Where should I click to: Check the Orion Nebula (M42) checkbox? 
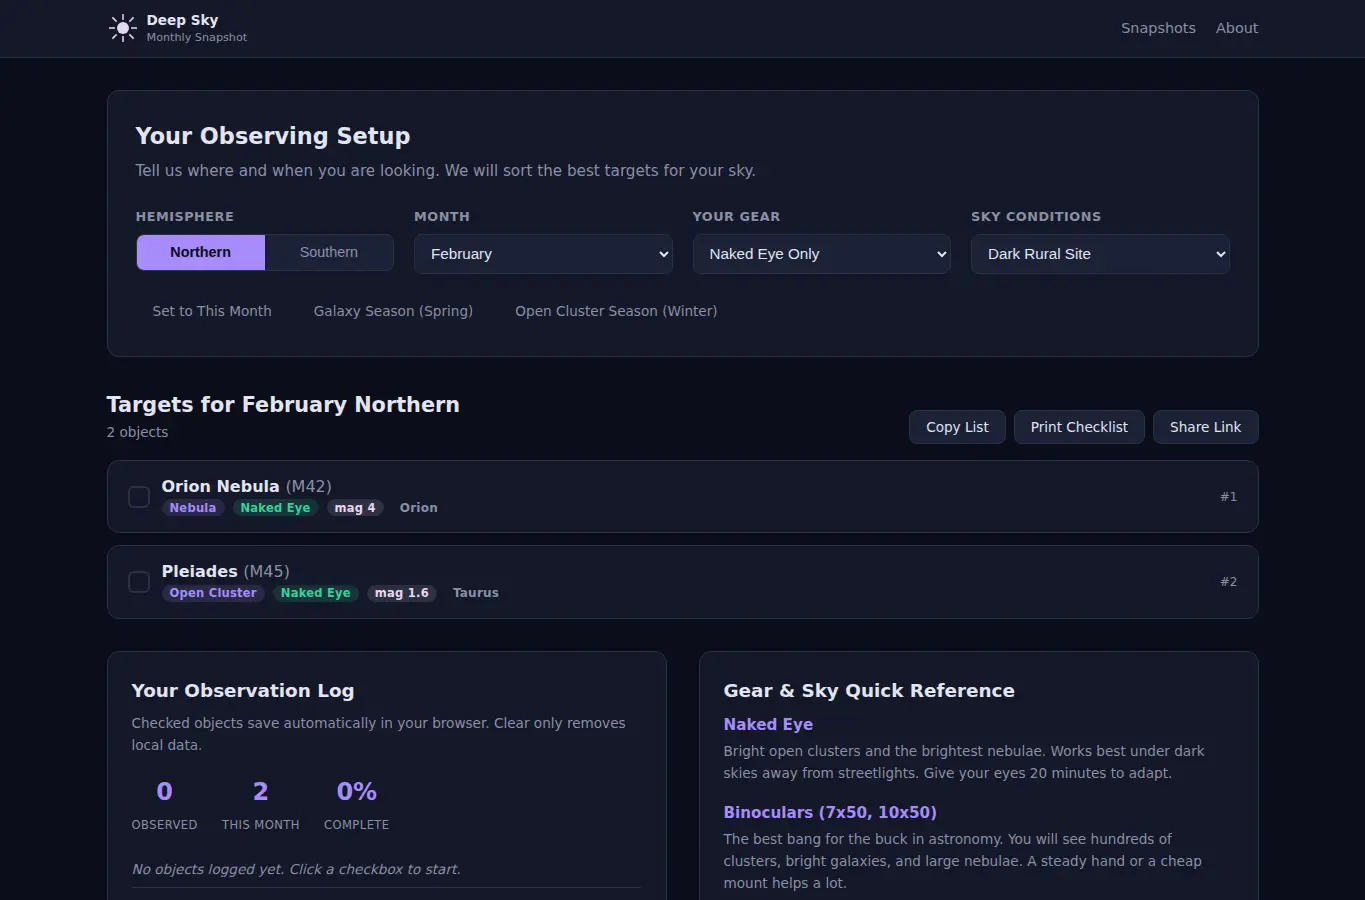coord(139,497)
